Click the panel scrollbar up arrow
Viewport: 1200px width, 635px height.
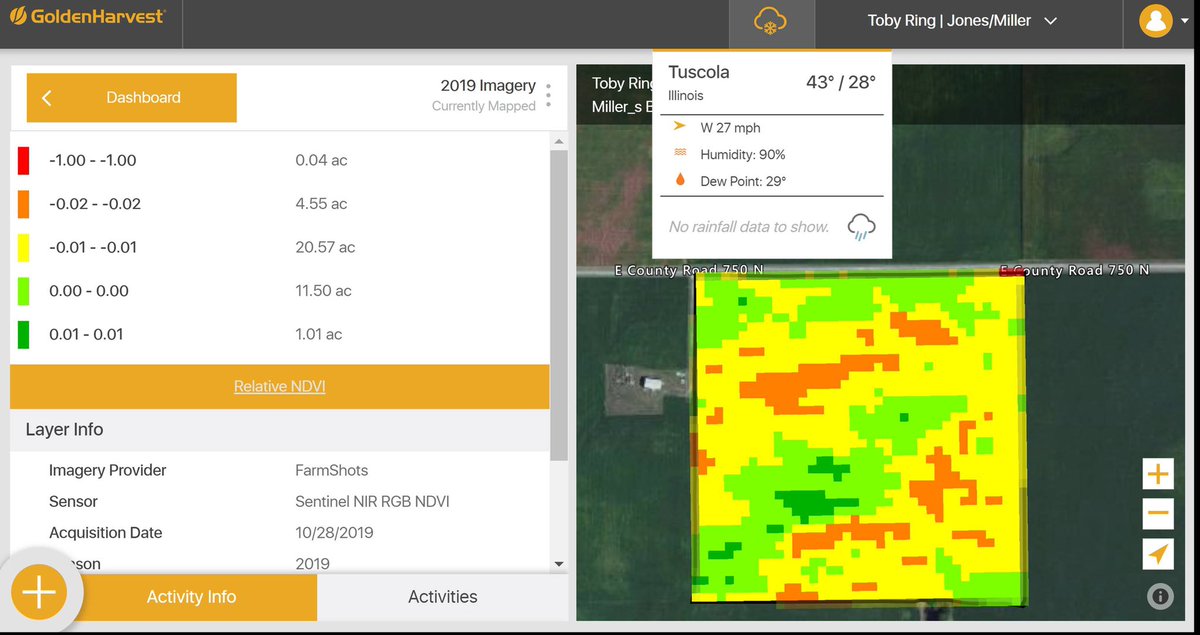point(559,143)
